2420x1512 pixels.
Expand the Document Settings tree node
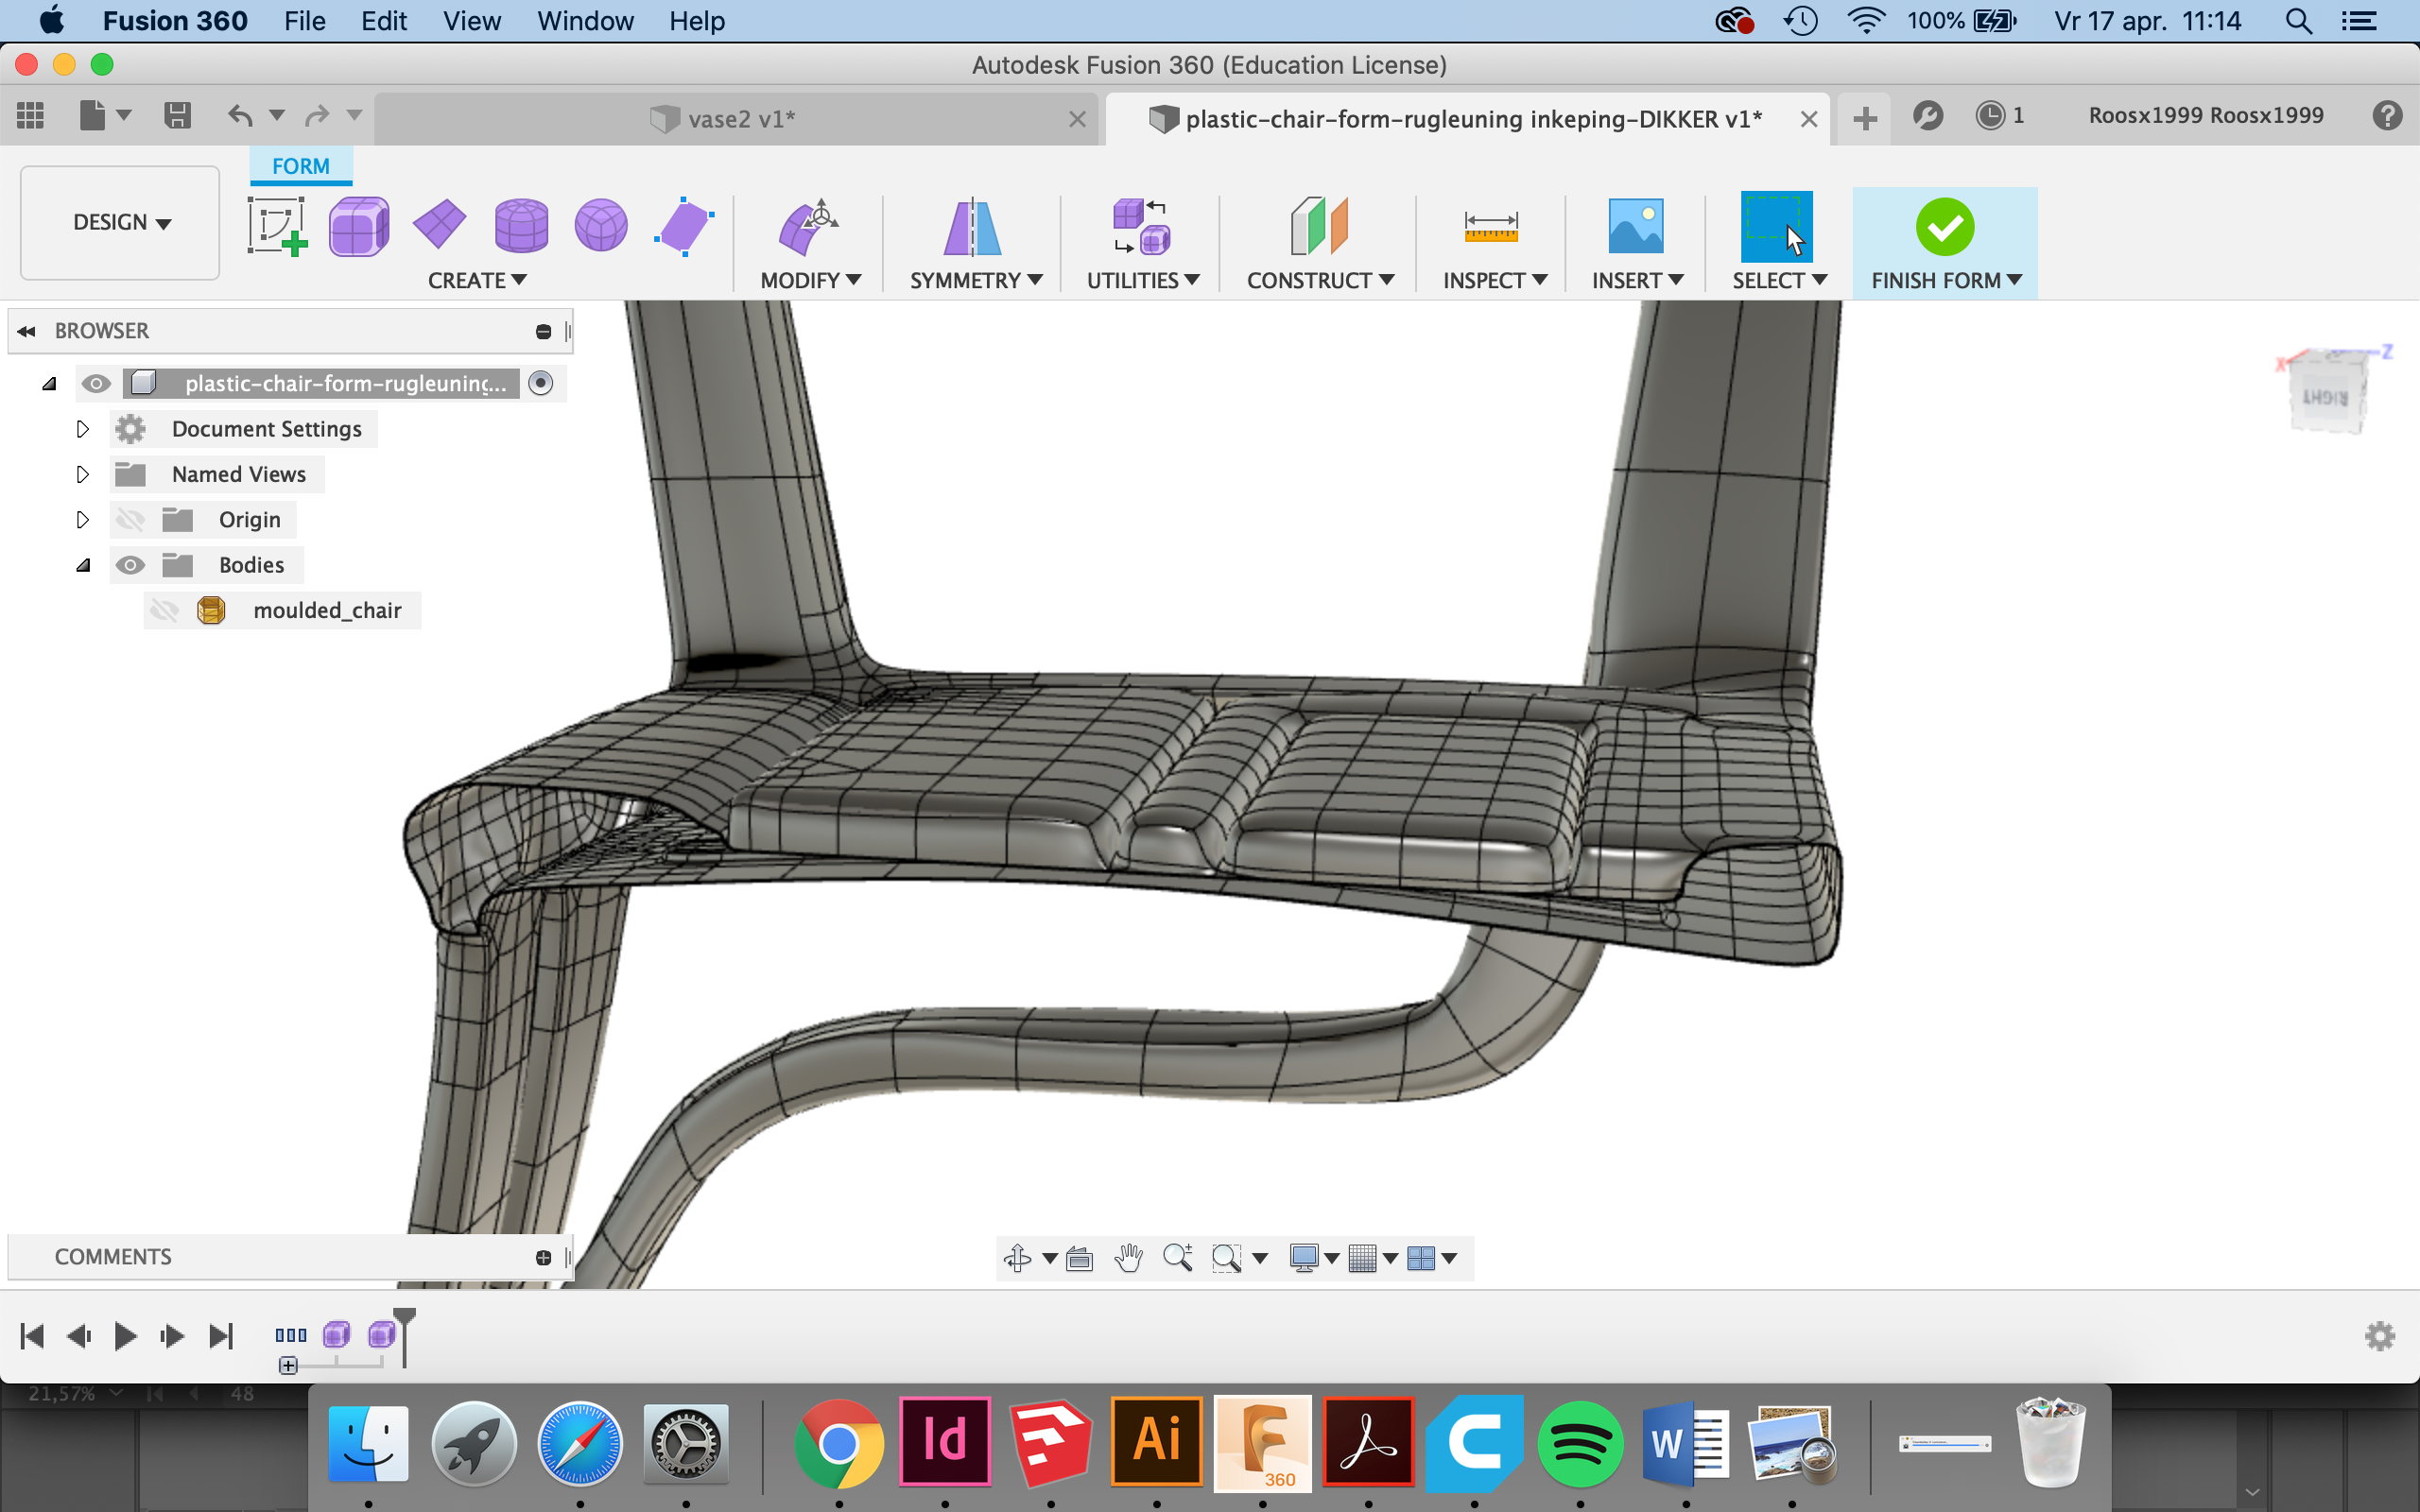83,429
